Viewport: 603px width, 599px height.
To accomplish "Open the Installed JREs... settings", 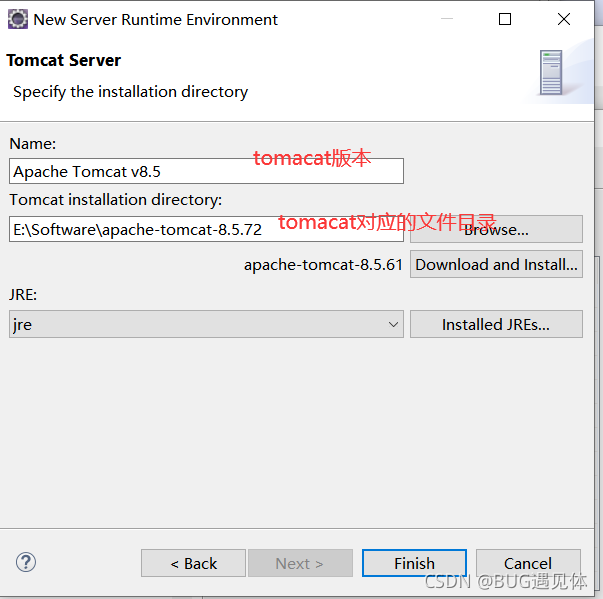I will (496, 324).
